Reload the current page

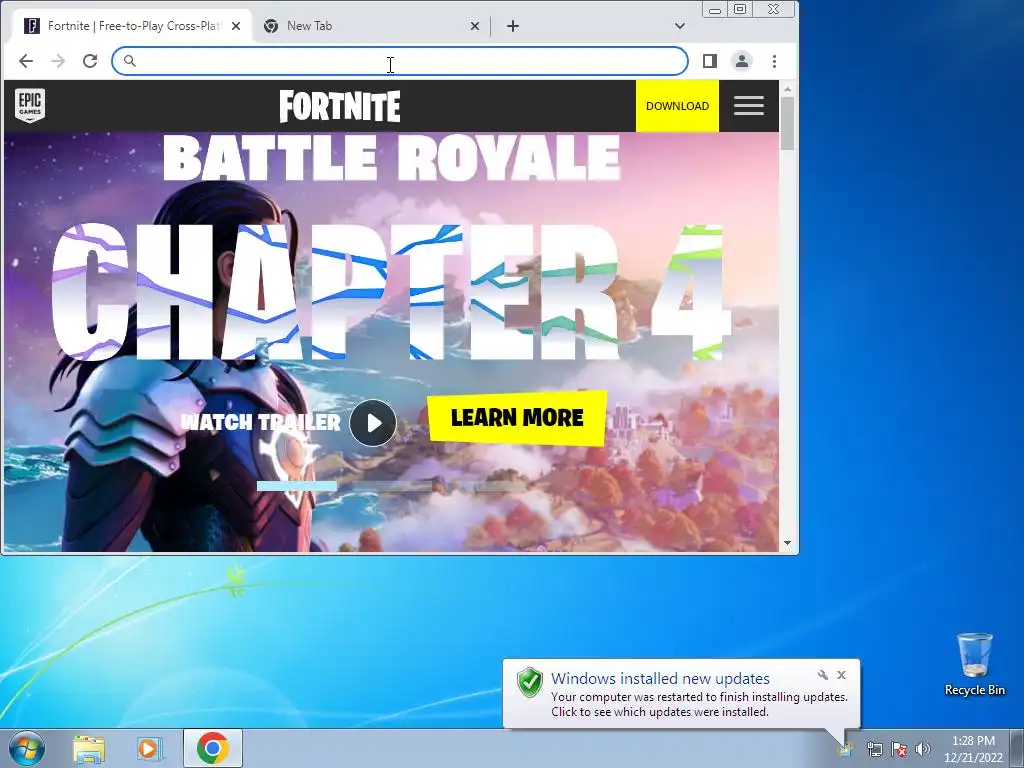(x=90, y=61)
